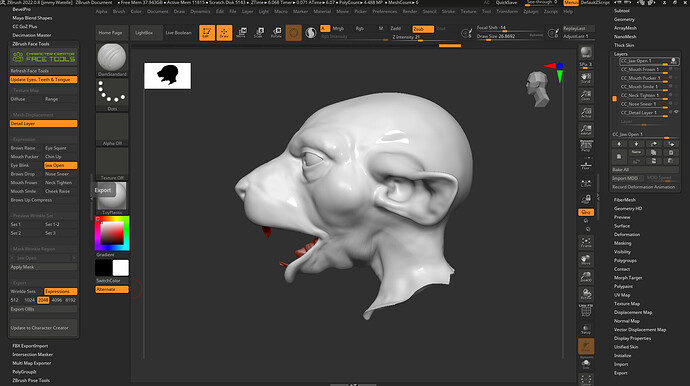The width and height of the screenshot is (690, 386).
Task: Expand the Displacement Map subpalette
Action: [633, 312]
